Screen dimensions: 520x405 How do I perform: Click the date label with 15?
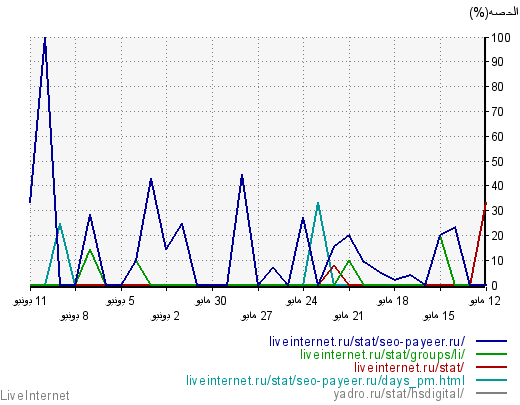click(x=439, y=316)
